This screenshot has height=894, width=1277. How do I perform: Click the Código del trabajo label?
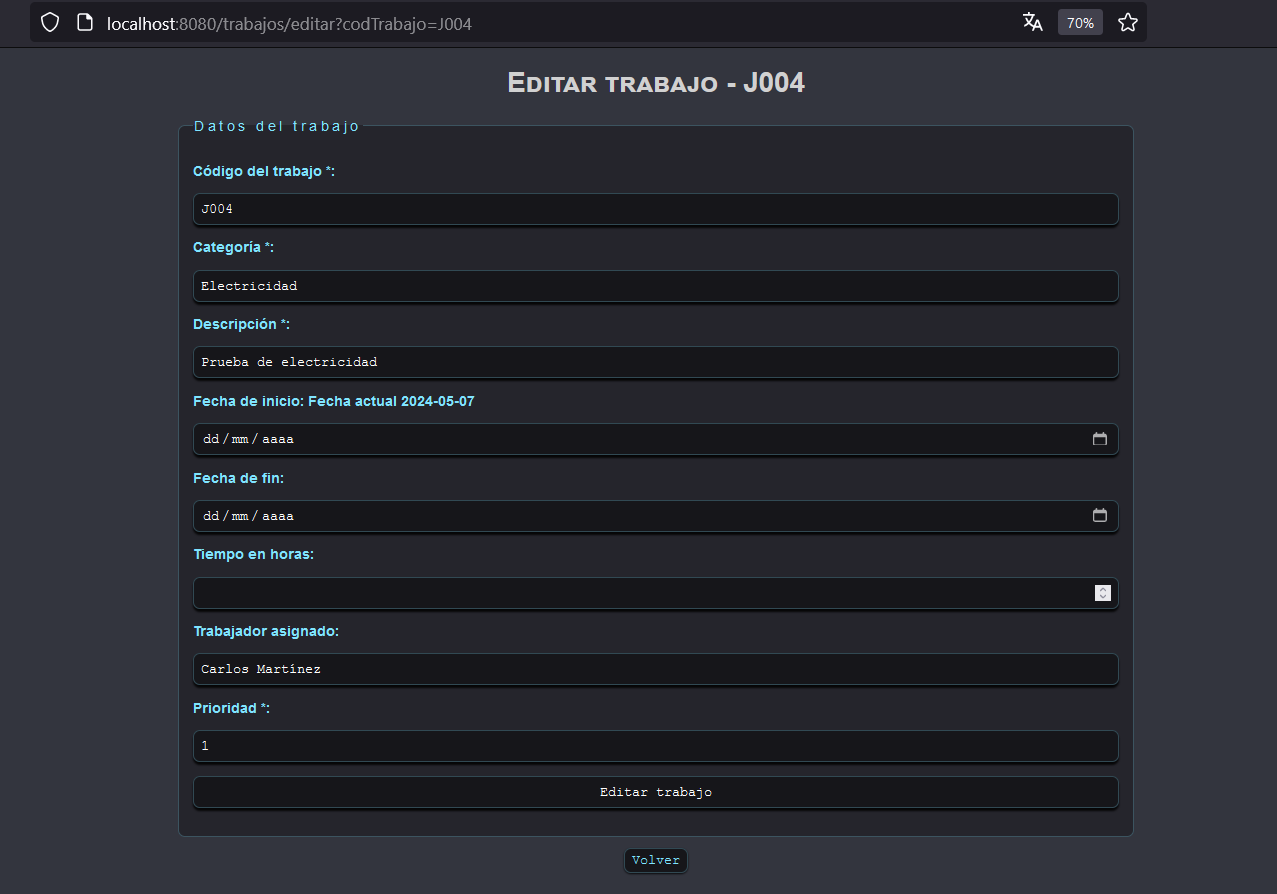coord(264,171)
